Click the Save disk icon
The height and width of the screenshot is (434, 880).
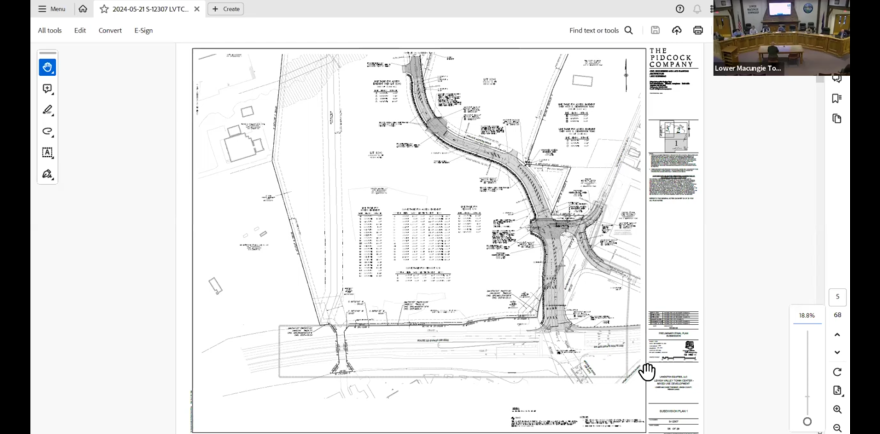pos(655,30)
